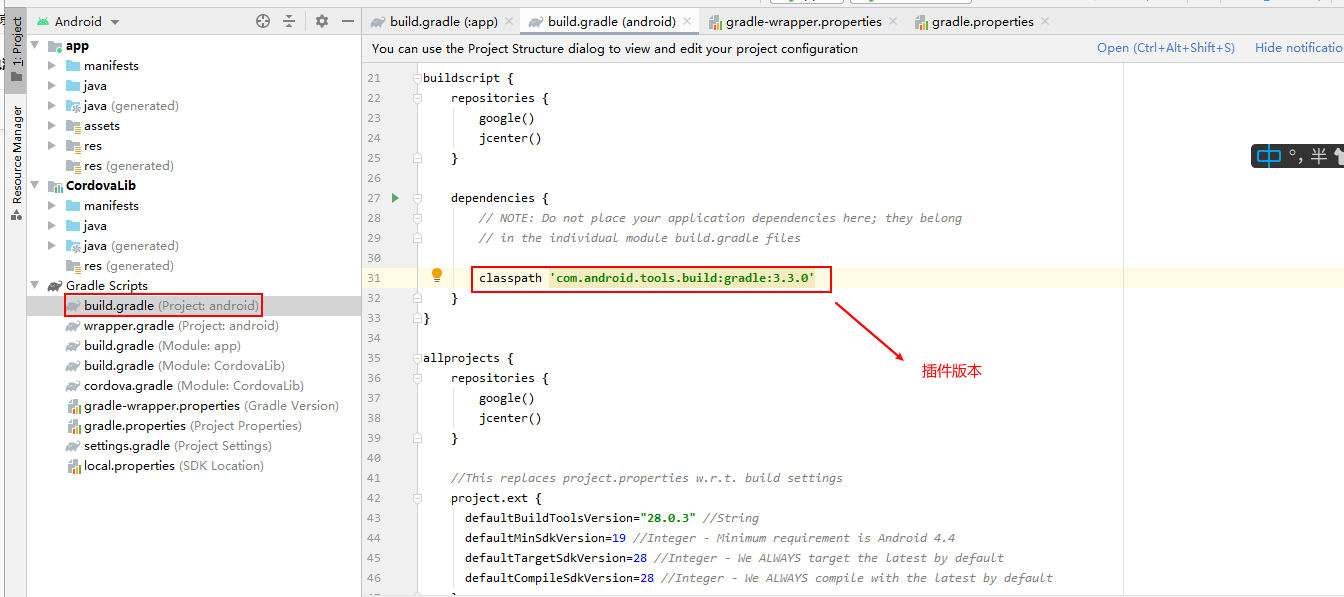Select local.properties (SDK Location) file

click(165, 466)
